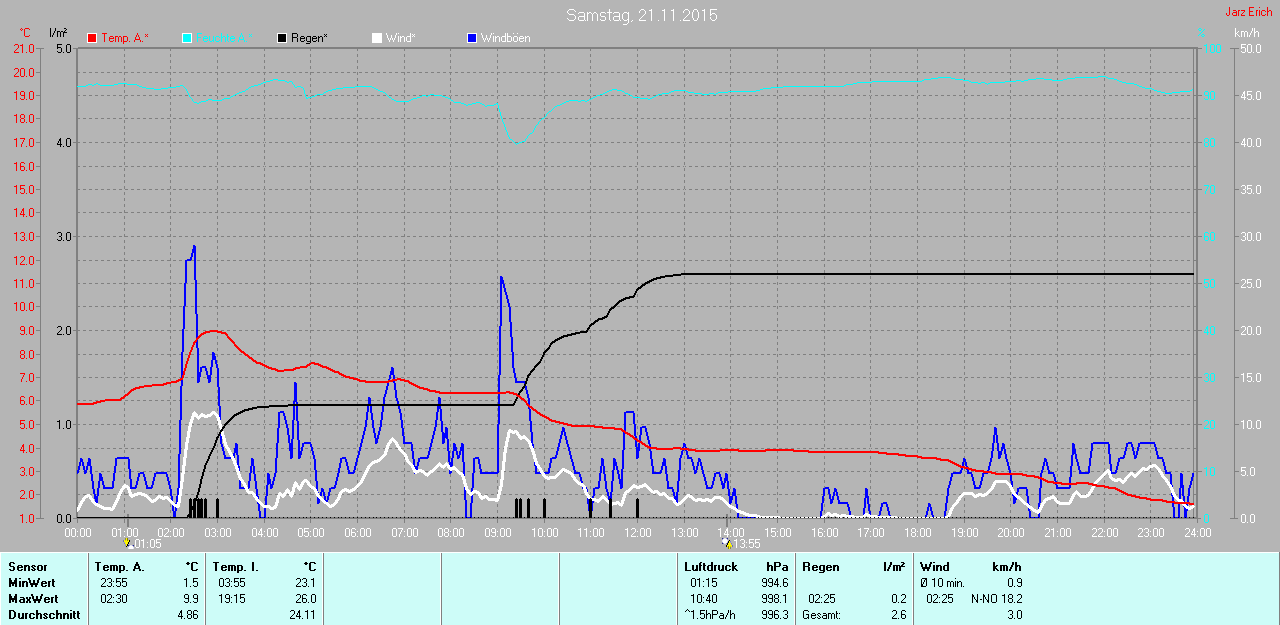
Task: Select the 'Windböen' legend label
Action: click(x=506, y=38)
